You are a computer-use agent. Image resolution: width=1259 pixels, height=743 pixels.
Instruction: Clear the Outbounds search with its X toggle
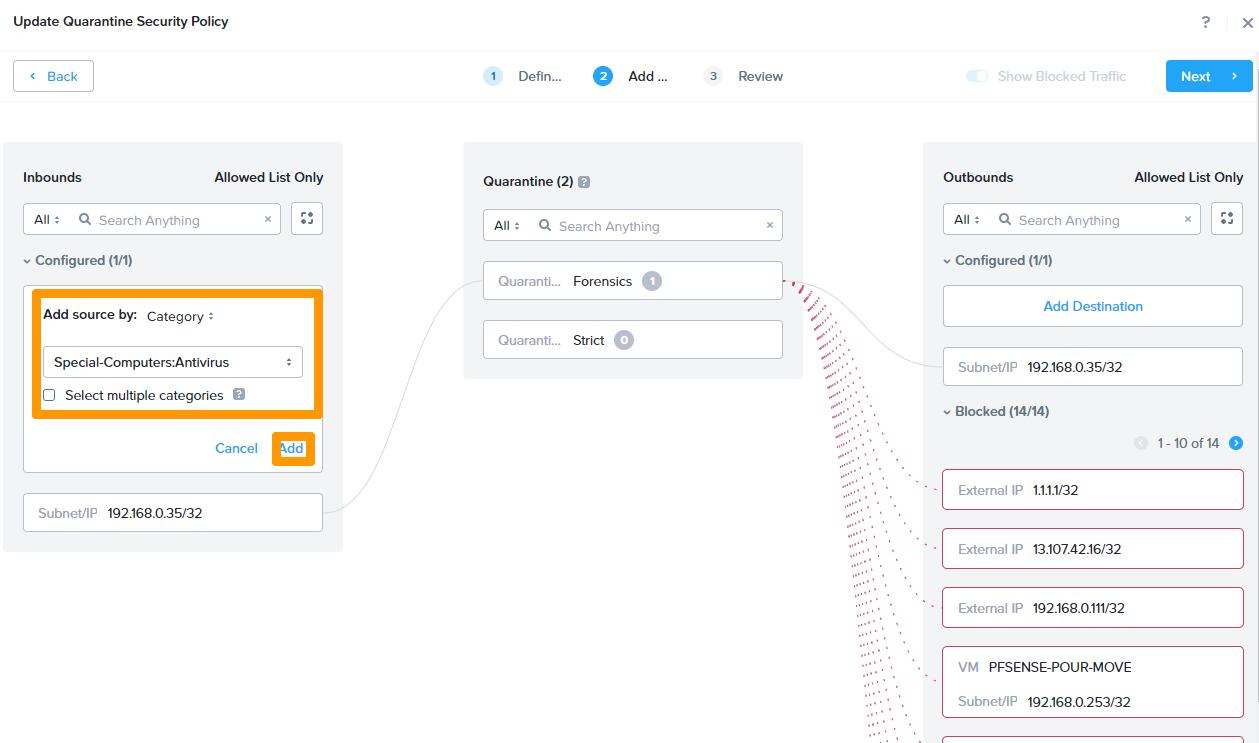[1187, 219]
